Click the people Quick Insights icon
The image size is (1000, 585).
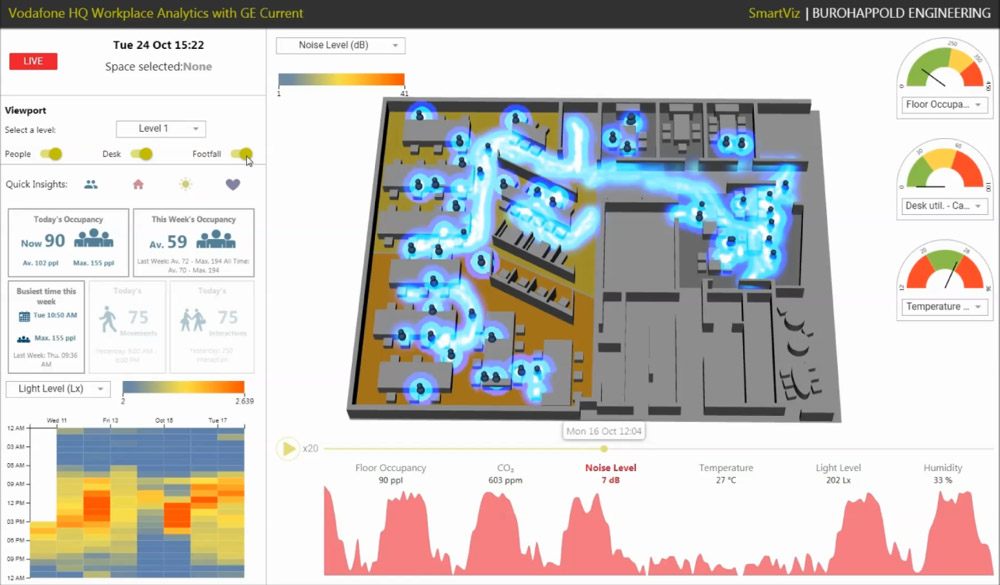pos(91,184)
